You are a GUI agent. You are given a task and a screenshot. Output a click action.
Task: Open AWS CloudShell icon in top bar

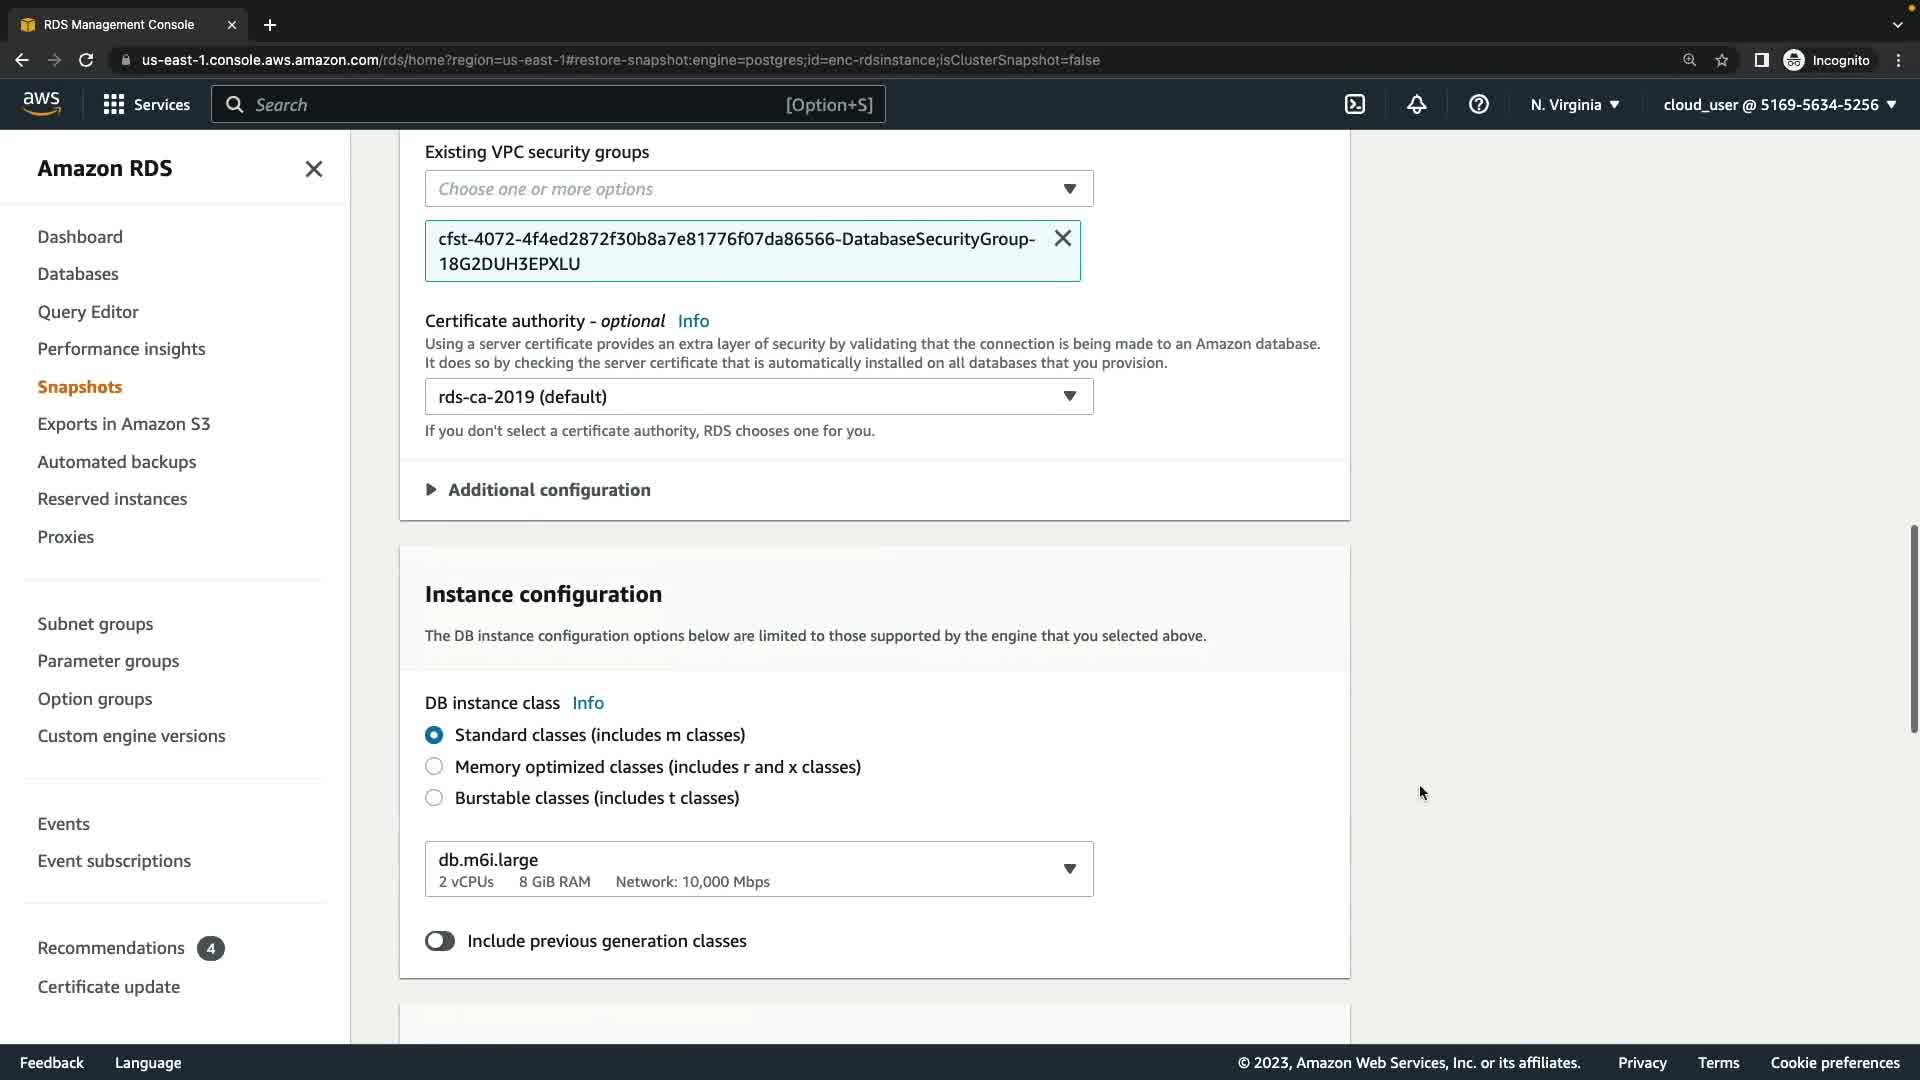(x=1355, y=104)
